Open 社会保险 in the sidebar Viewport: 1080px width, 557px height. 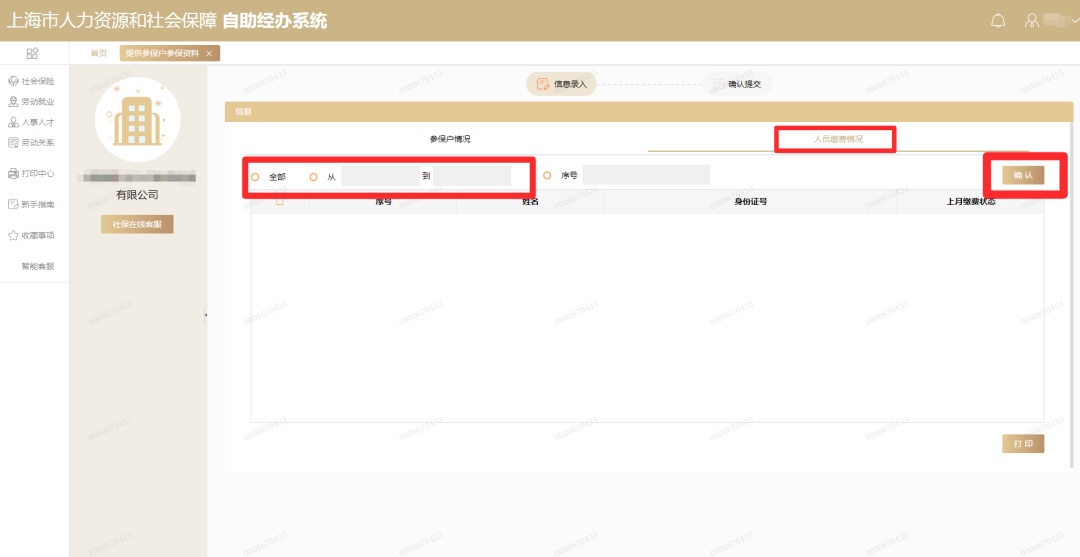click(32, 81)
